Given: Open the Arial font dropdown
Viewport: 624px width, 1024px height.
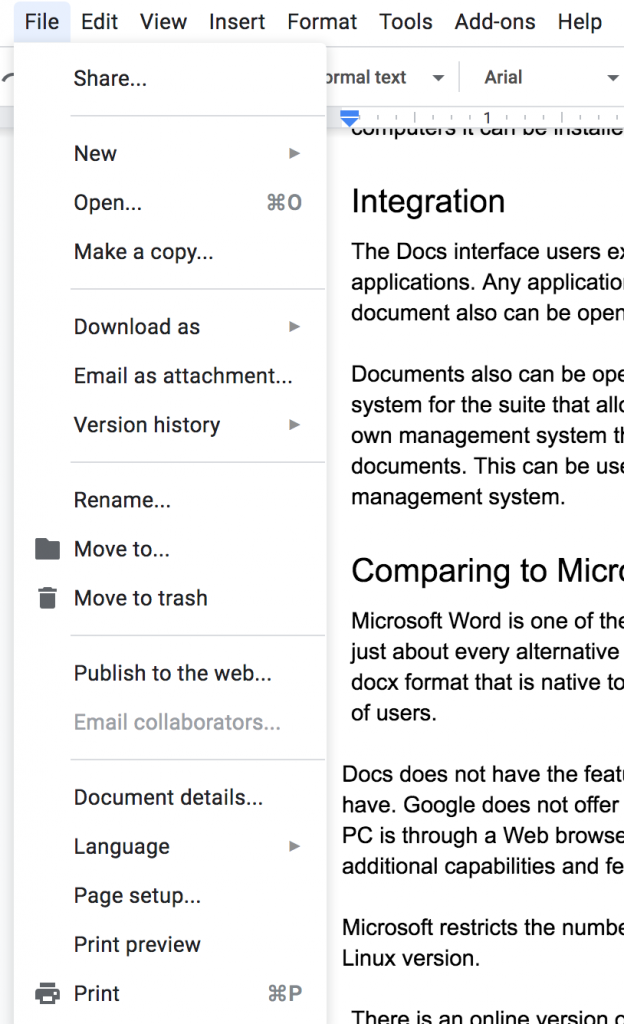Looking at the screenshot, I should [x=552, y=78].
